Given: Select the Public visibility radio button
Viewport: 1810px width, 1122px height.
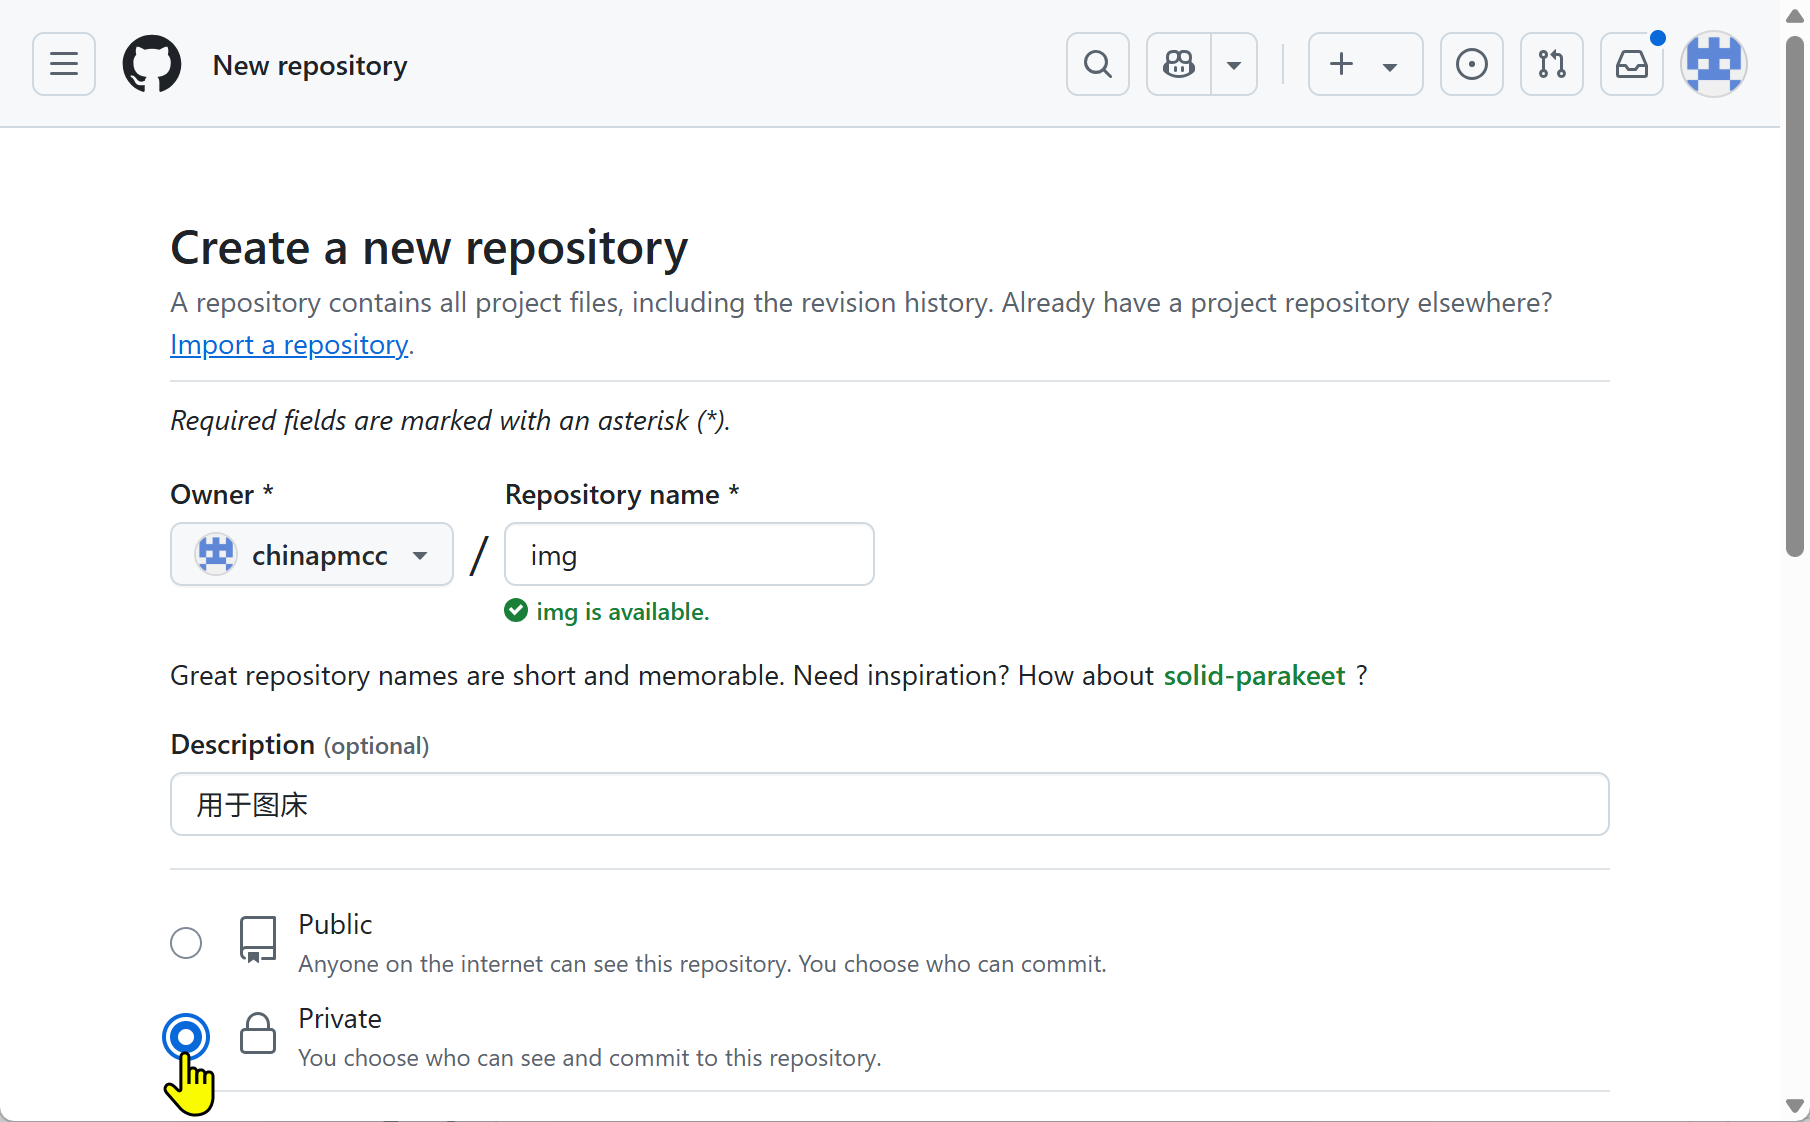Looking at the screenshot, I should pyautogui.click(x=186, y=943).
